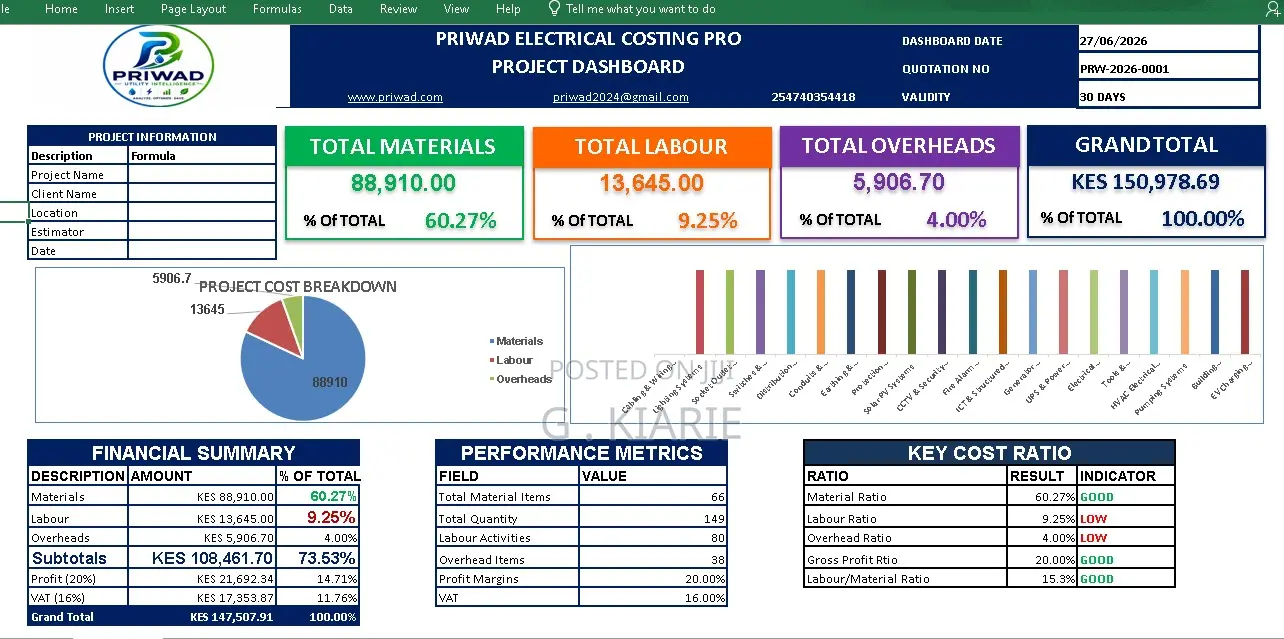Click the 13645 pie data label

207,310
